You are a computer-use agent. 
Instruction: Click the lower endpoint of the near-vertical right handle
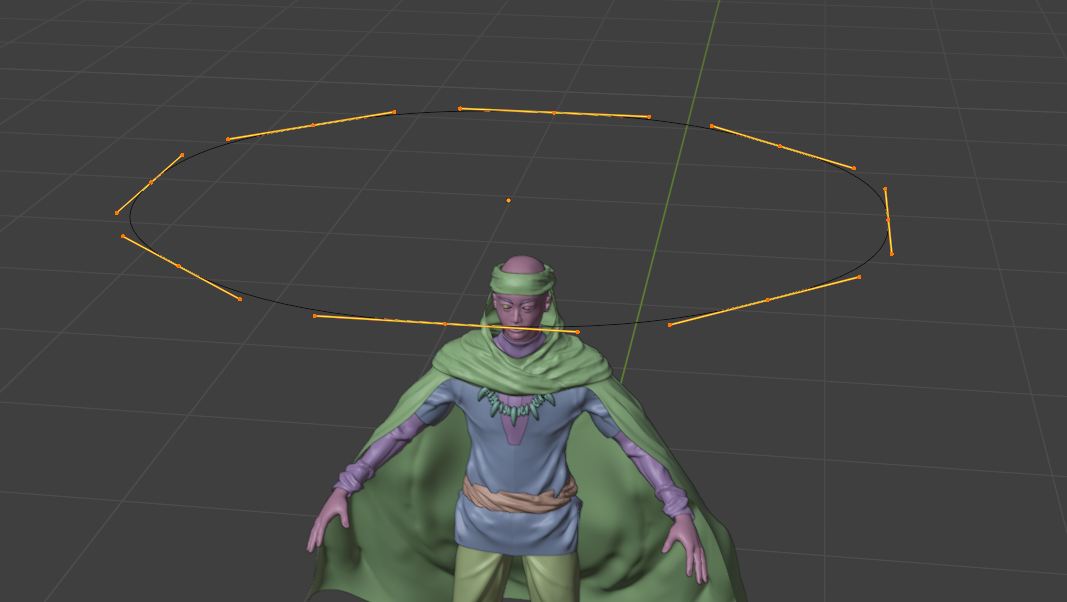[891, 254]
